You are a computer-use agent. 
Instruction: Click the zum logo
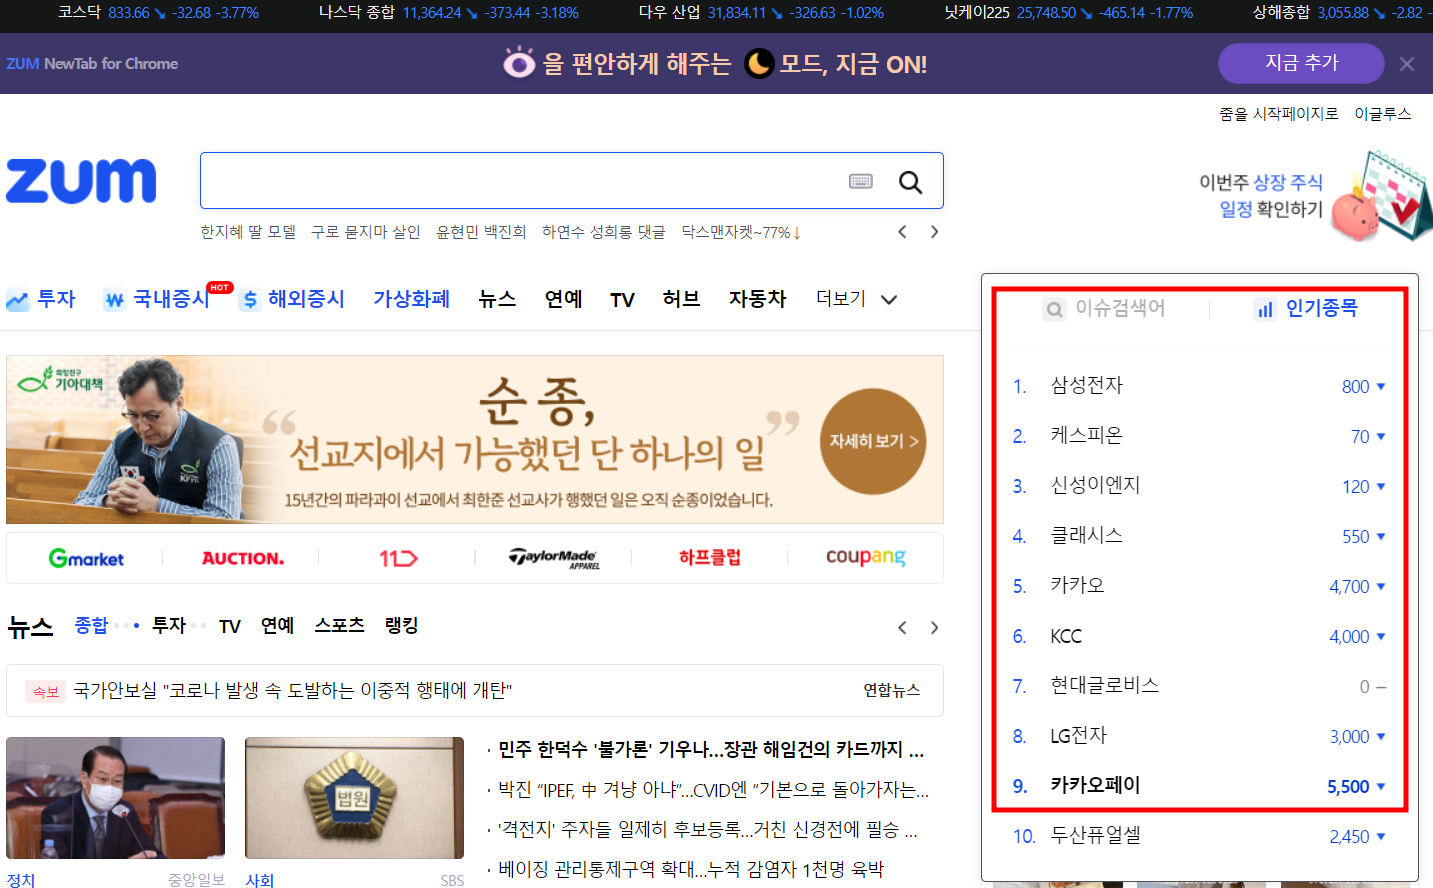point(81,181)
